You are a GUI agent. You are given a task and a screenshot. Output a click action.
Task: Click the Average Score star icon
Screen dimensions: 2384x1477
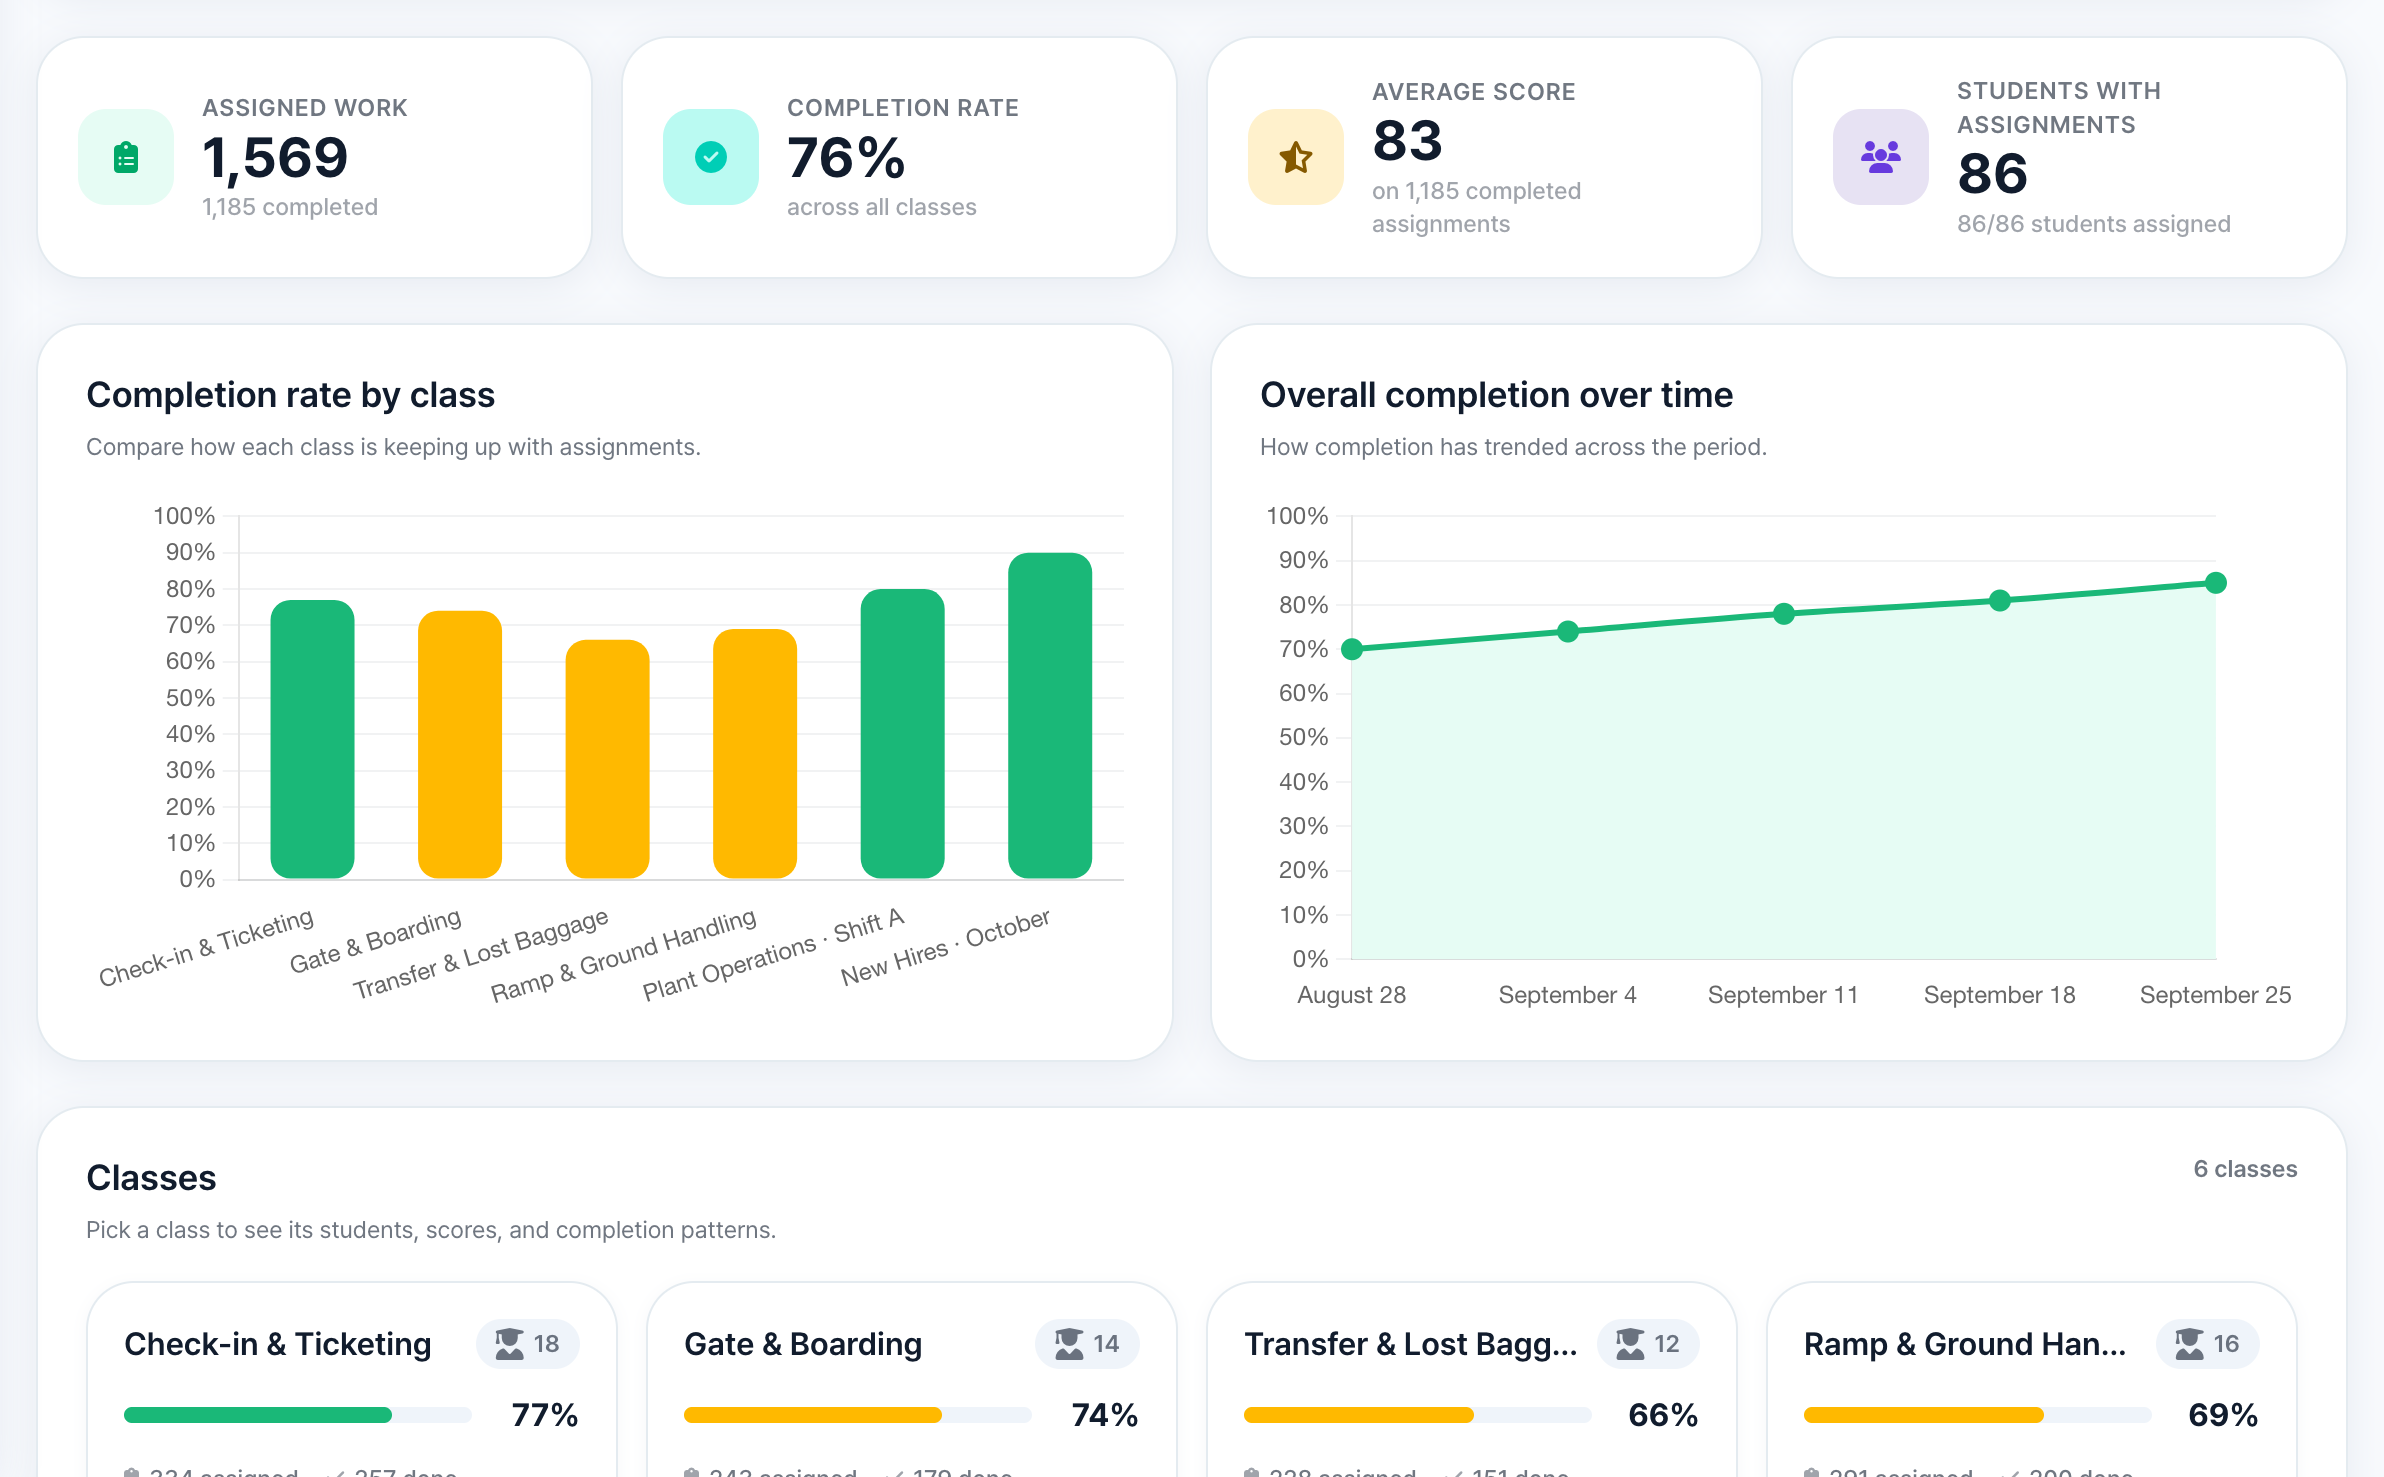click(1296, 157)
